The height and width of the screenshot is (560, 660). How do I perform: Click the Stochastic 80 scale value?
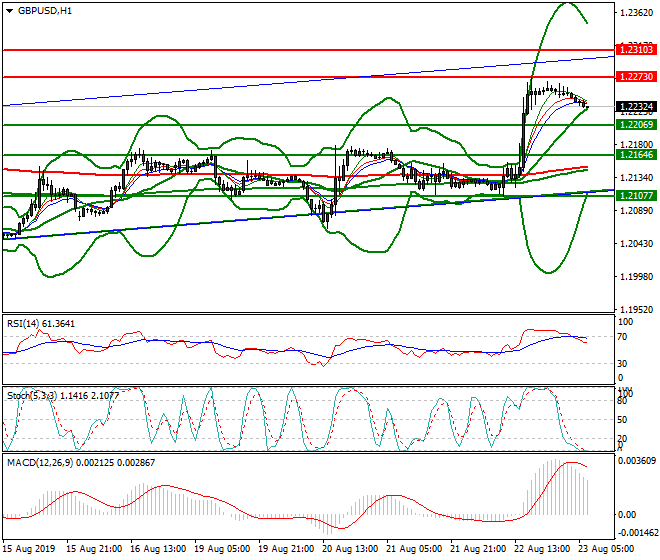pos(622,401)
